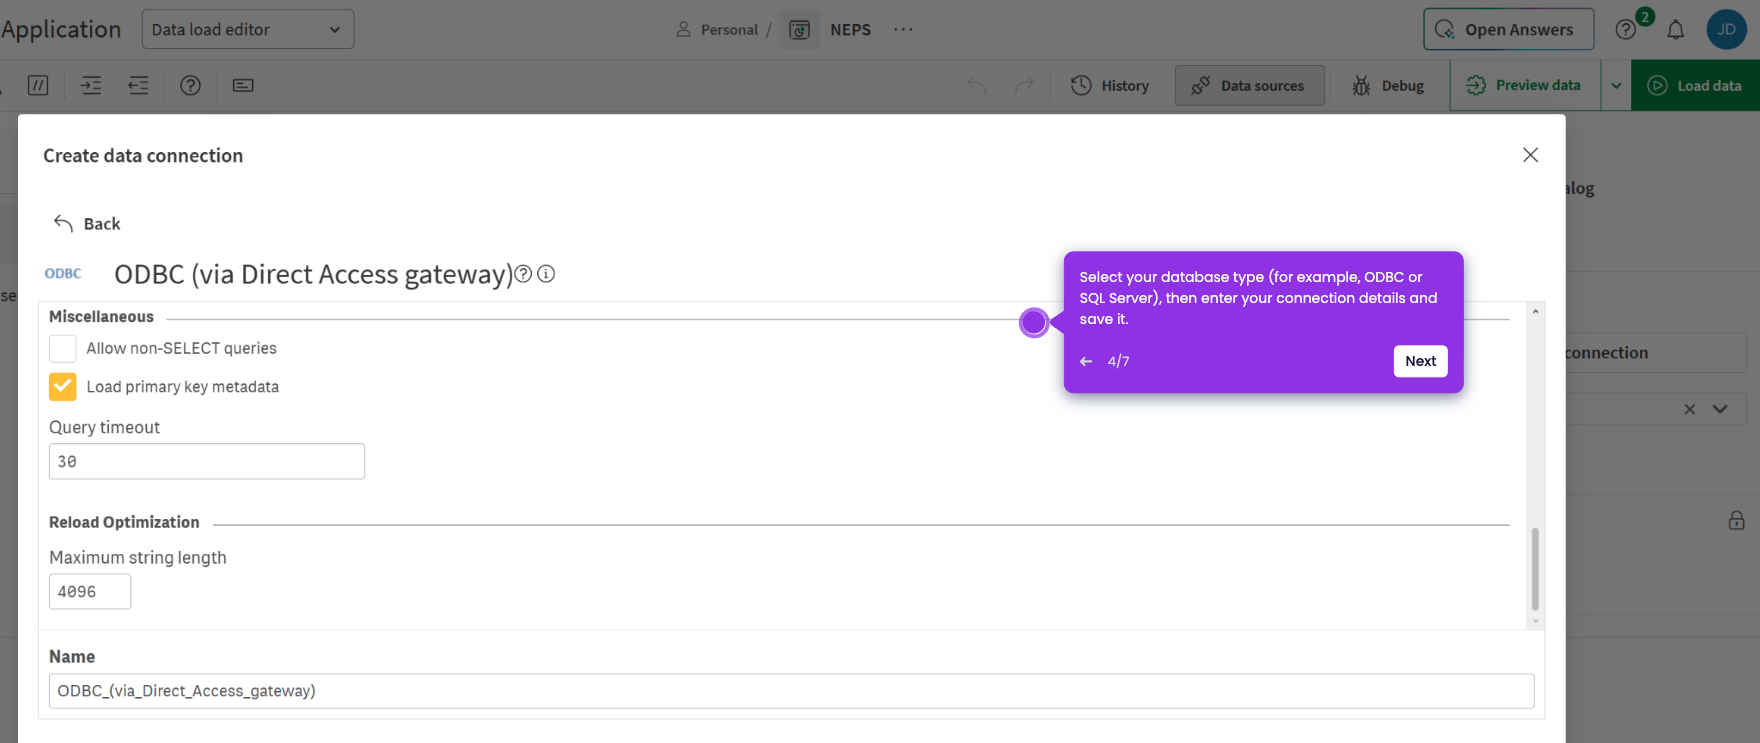Viewport: 1760px width, 743px height.
Task: Open the script help icon in toolbar
Action: (190, 85)
